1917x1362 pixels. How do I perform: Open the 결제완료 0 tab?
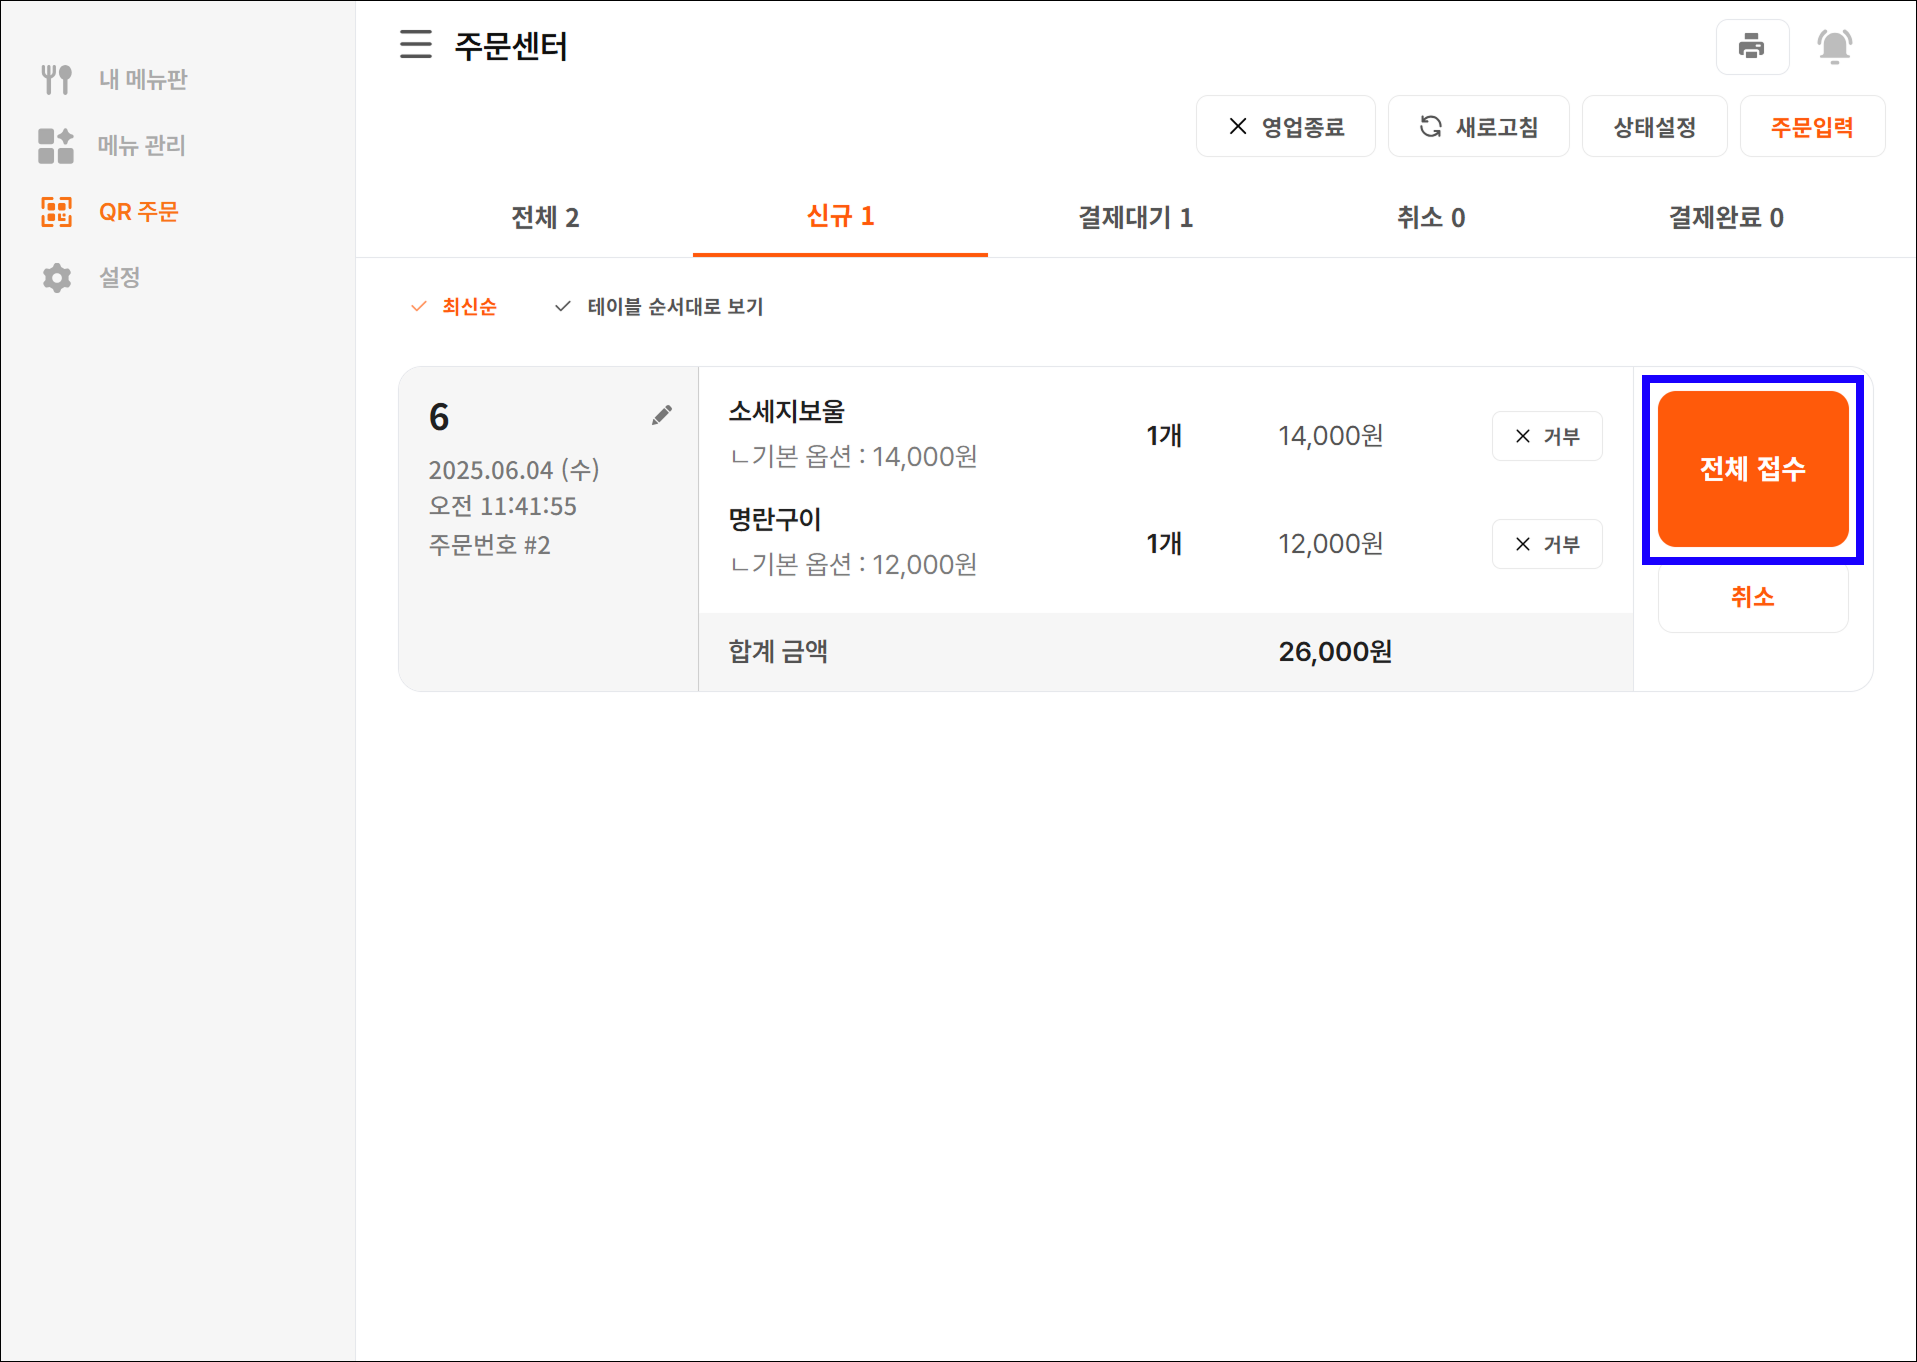[x=1726, y=218]
